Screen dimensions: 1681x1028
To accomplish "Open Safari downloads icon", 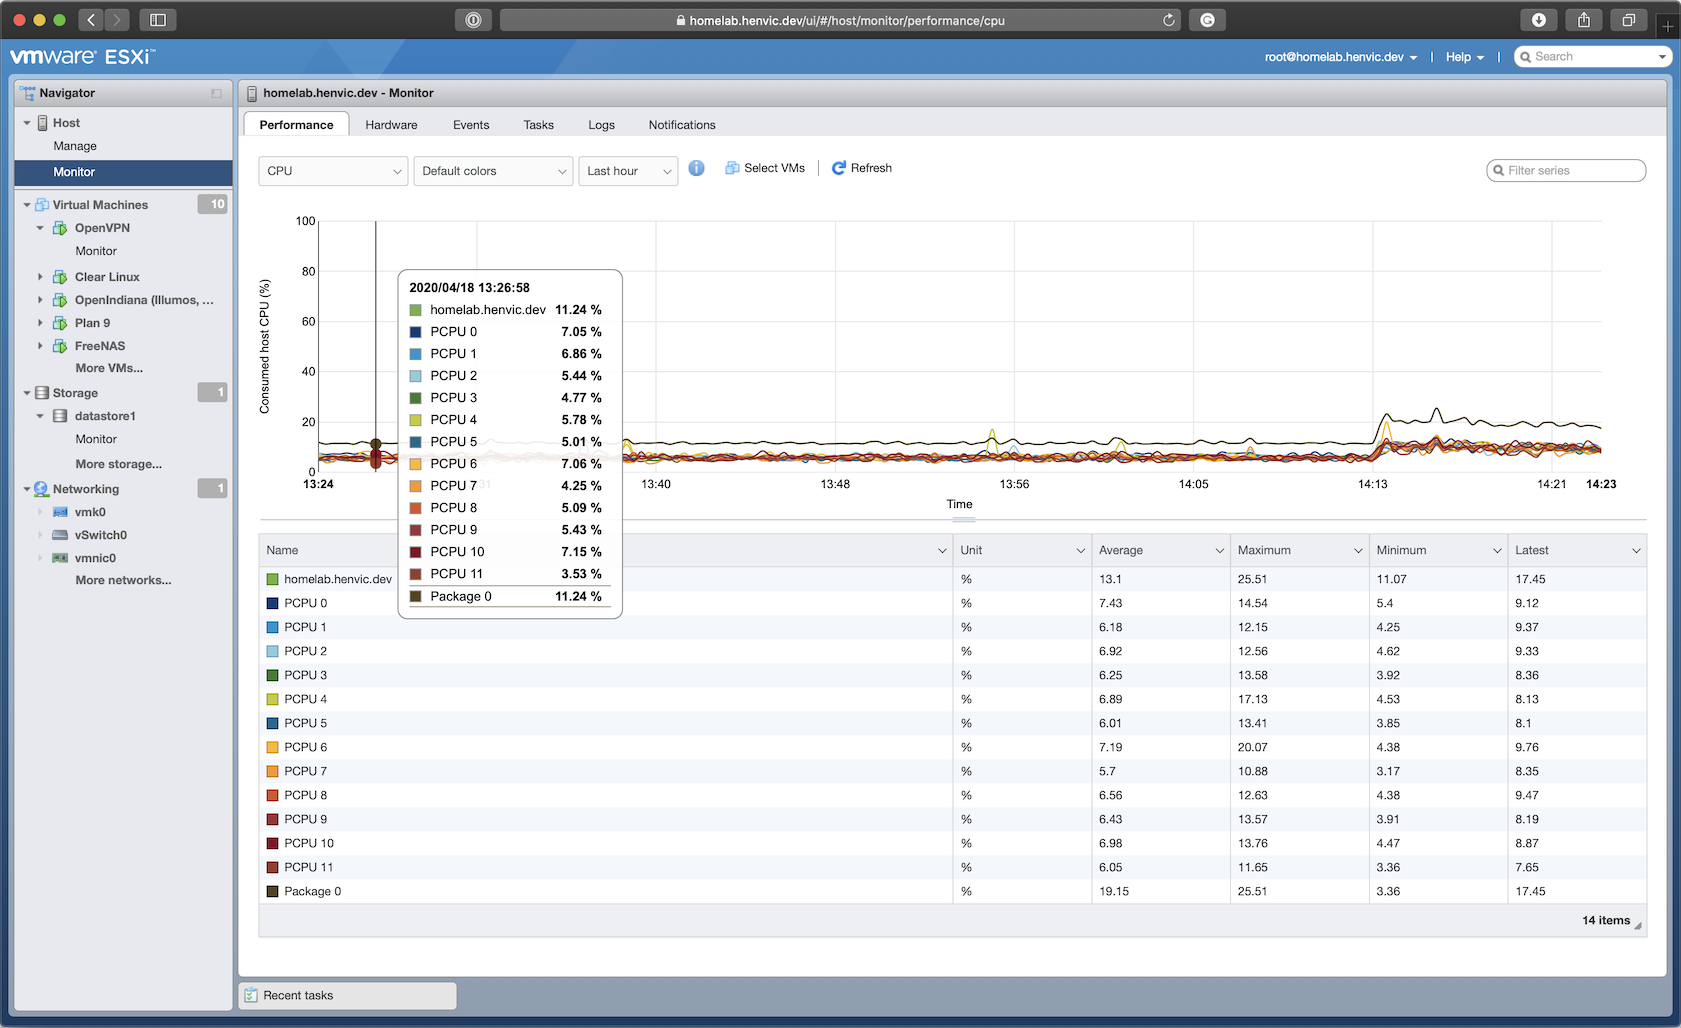I will [x=1539, y=20].
